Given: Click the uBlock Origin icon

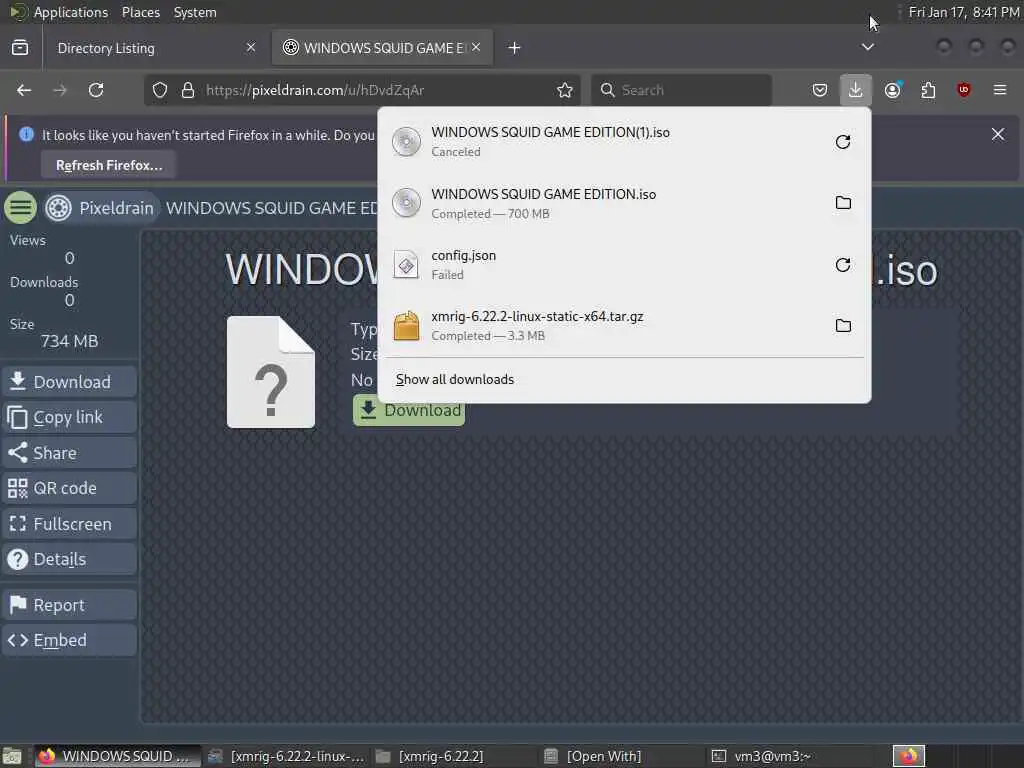Looking at the screenshot, I should point(964,90).
